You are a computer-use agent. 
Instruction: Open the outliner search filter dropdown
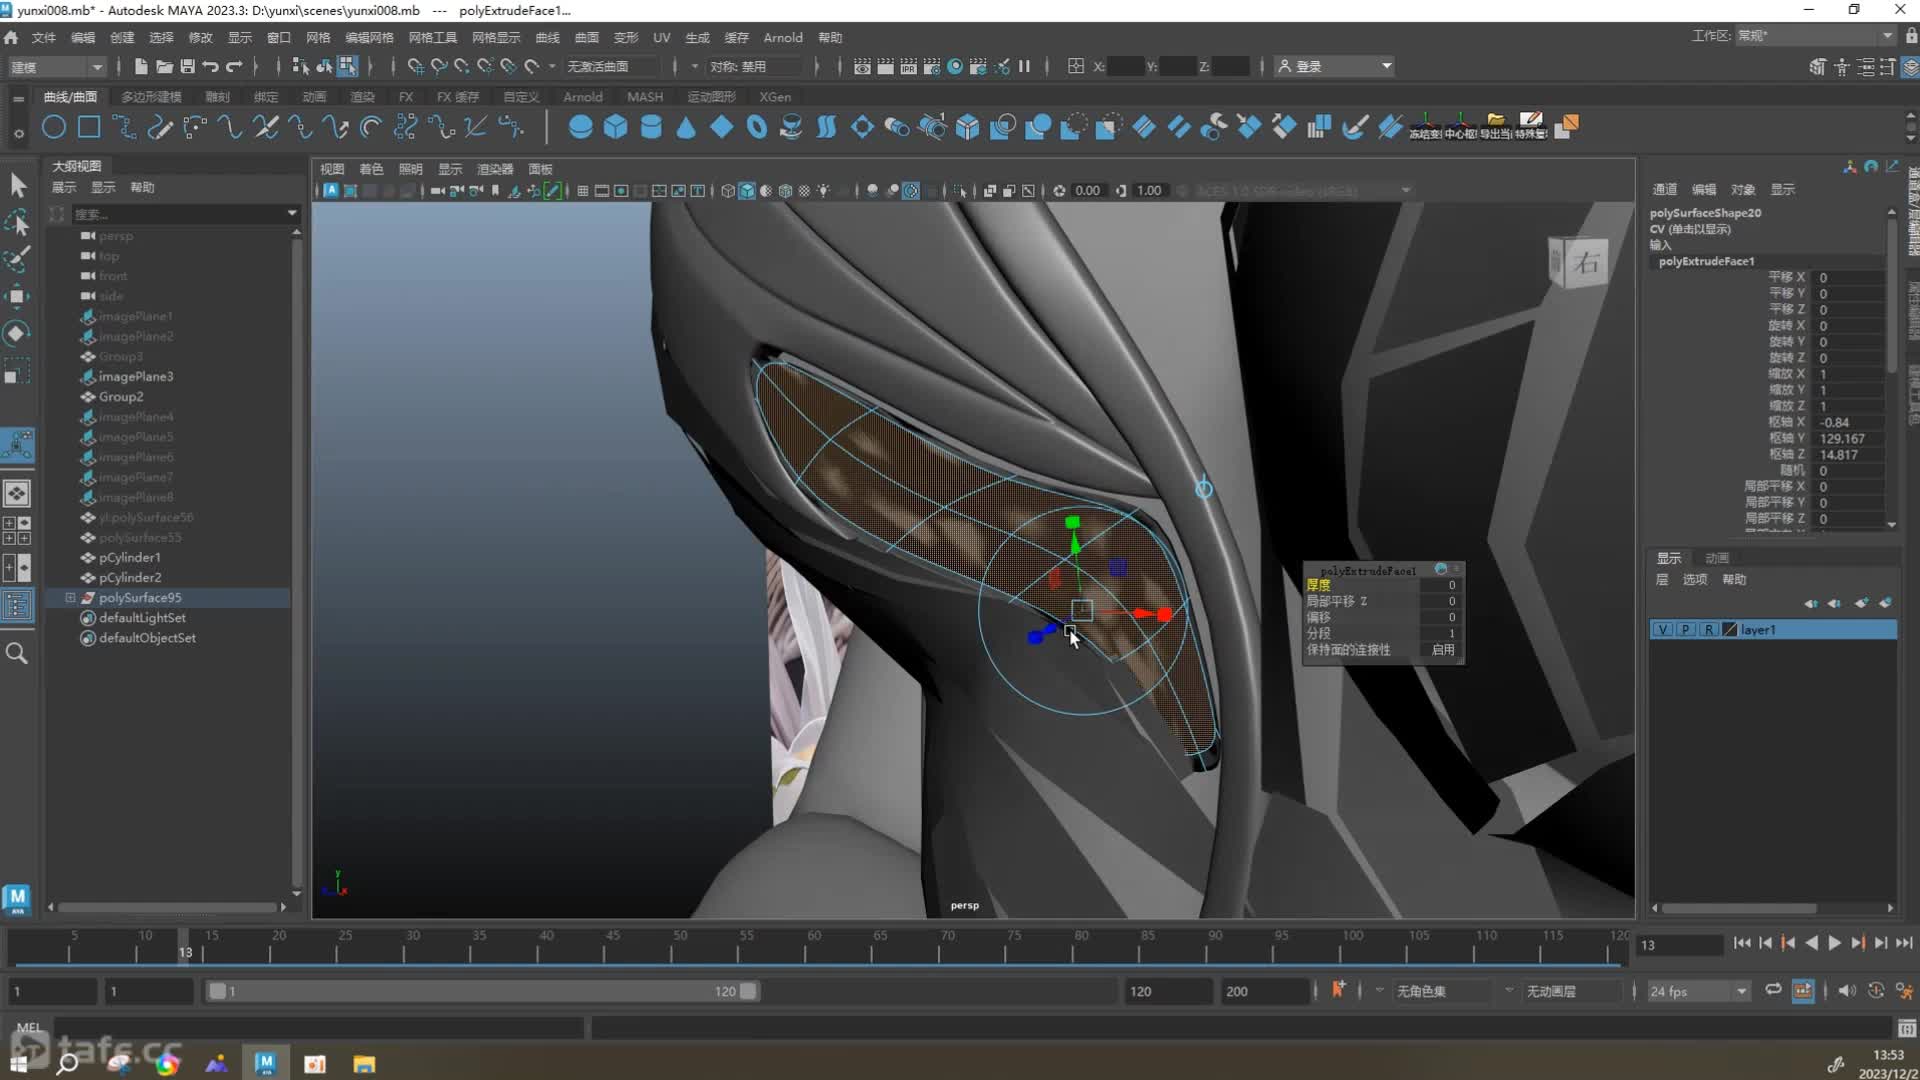tap(292, 213)
